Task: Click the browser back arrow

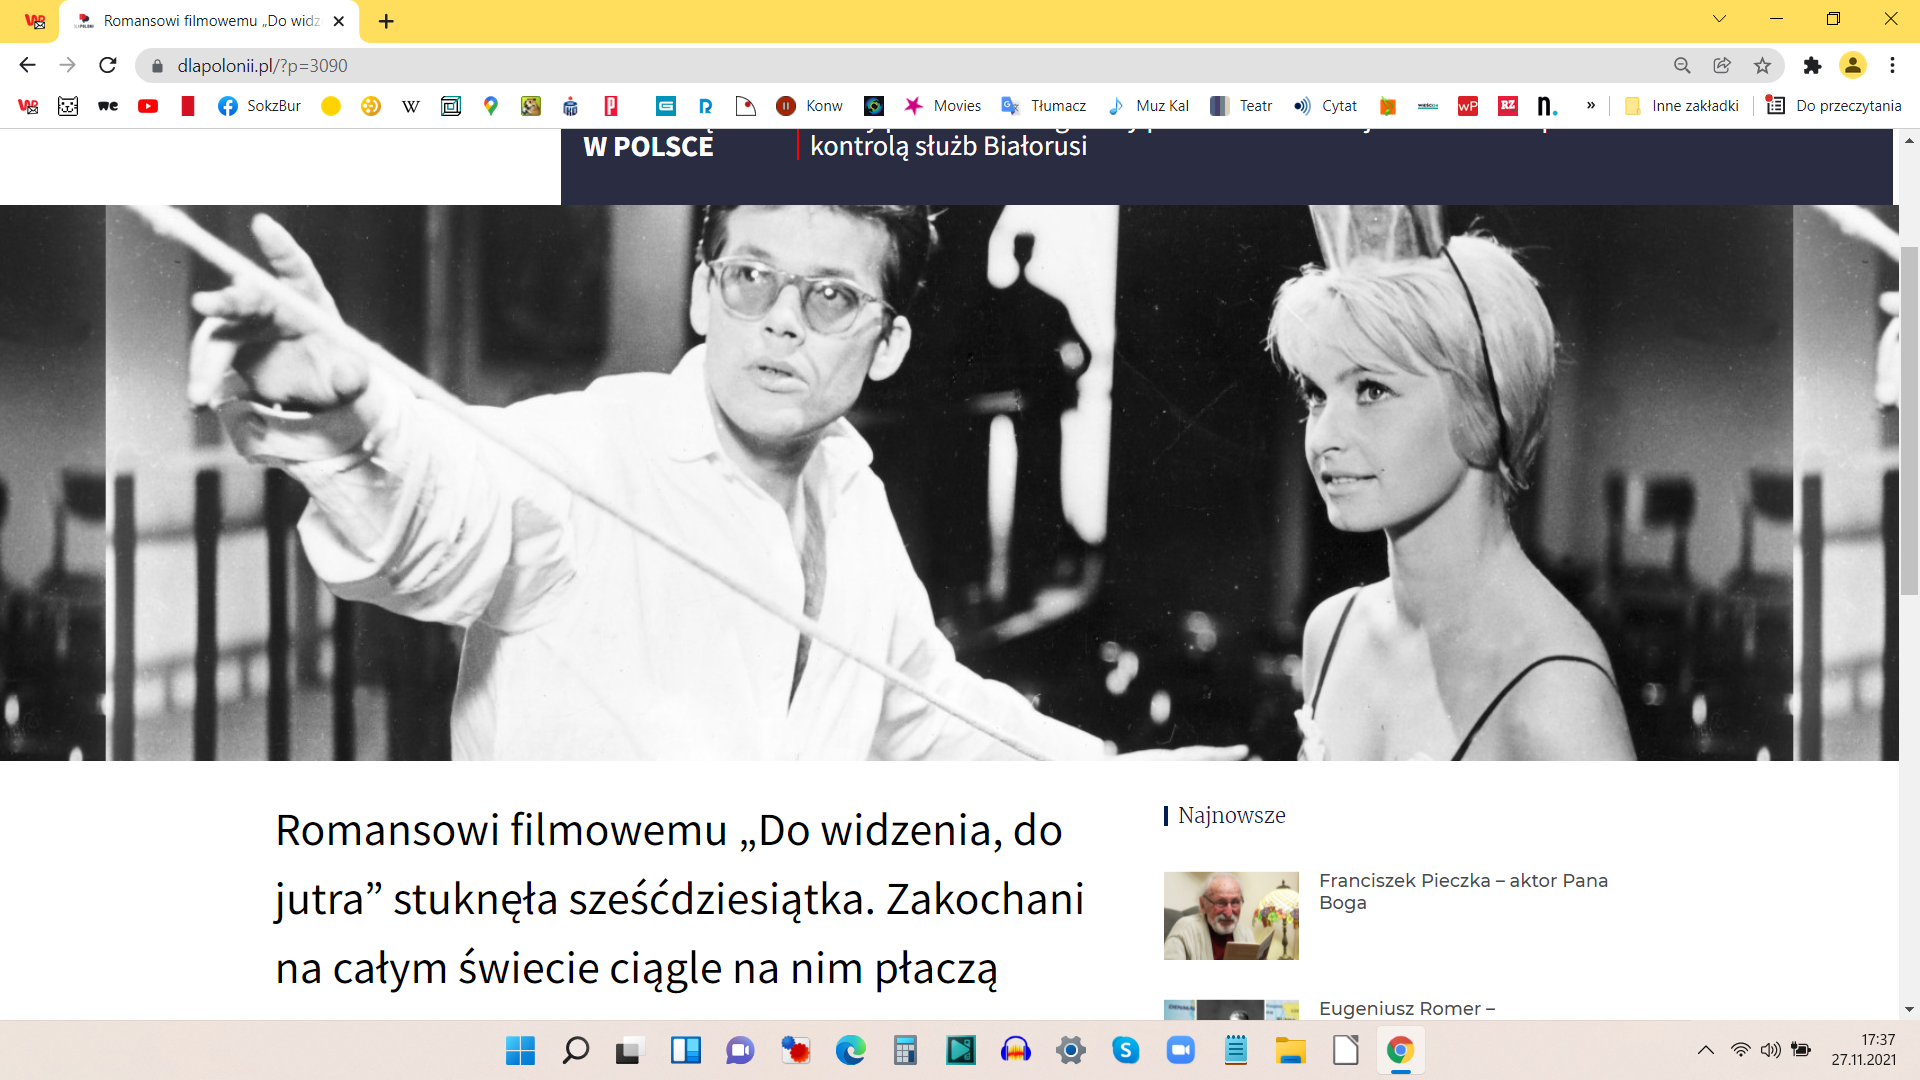Action: (27, 65)
